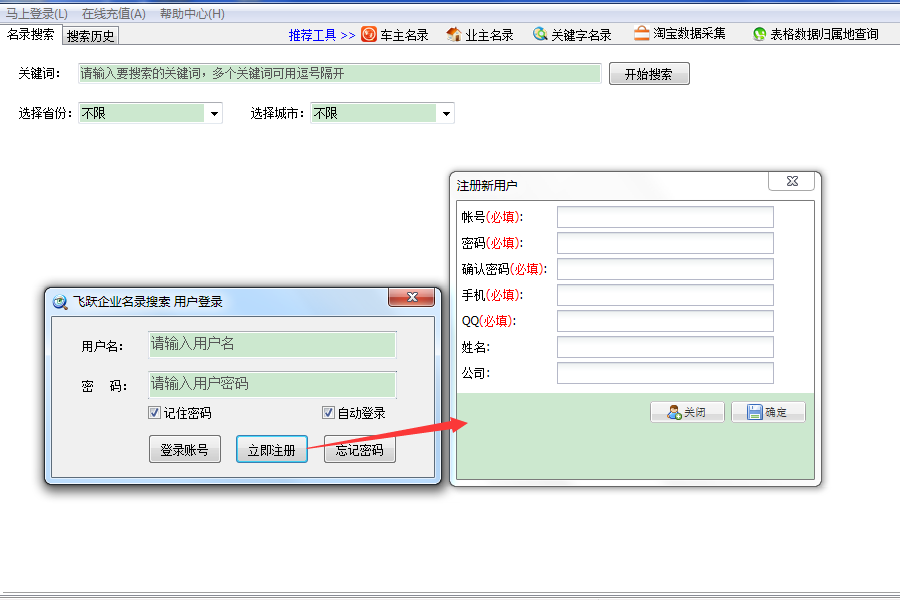The height and width of the screenshot is (600, 900).
Task: Toggle the 自动登录 checkbox
Action: point(328,412)
